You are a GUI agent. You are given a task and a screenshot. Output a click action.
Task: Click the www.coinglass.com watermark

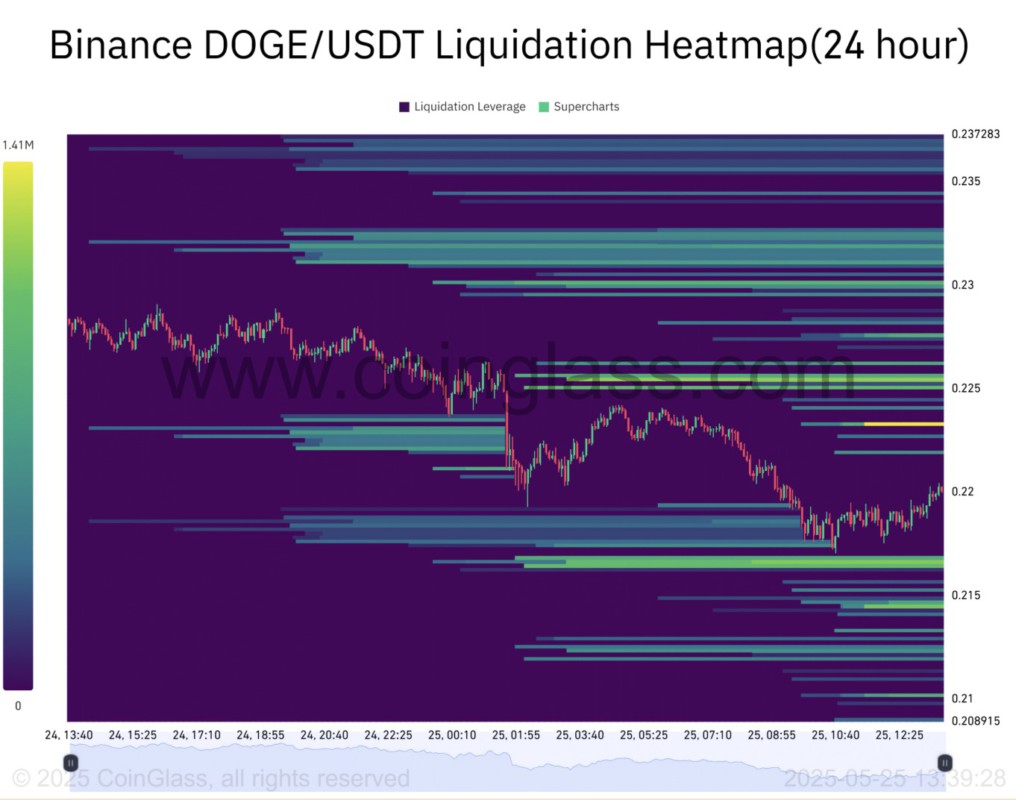(510, 375)
